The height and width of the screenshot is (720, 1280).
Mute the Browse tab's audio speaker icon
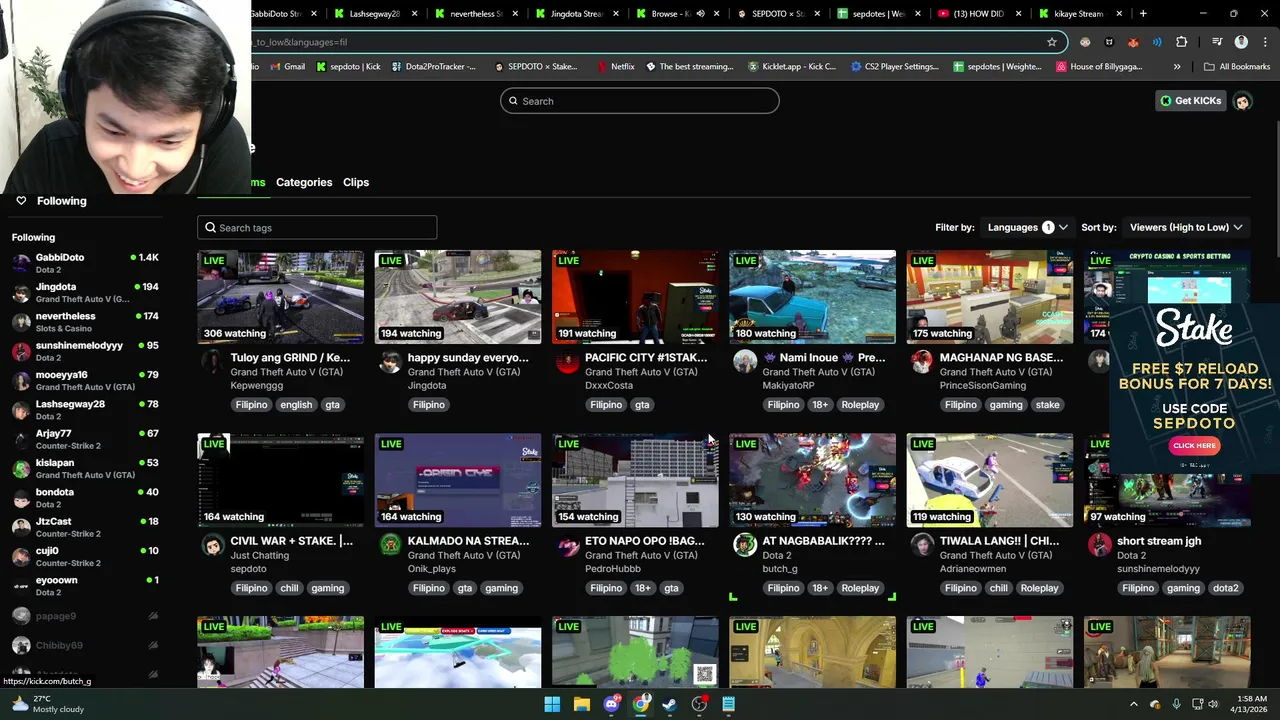700,14
